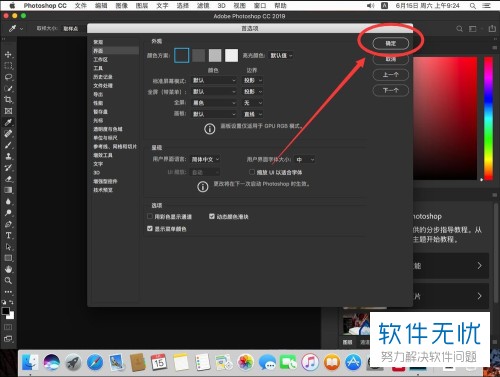The width and height of the screenshot is (500, 377).
Task: Open the 文件 menu
Action: [x=81, y=6]
